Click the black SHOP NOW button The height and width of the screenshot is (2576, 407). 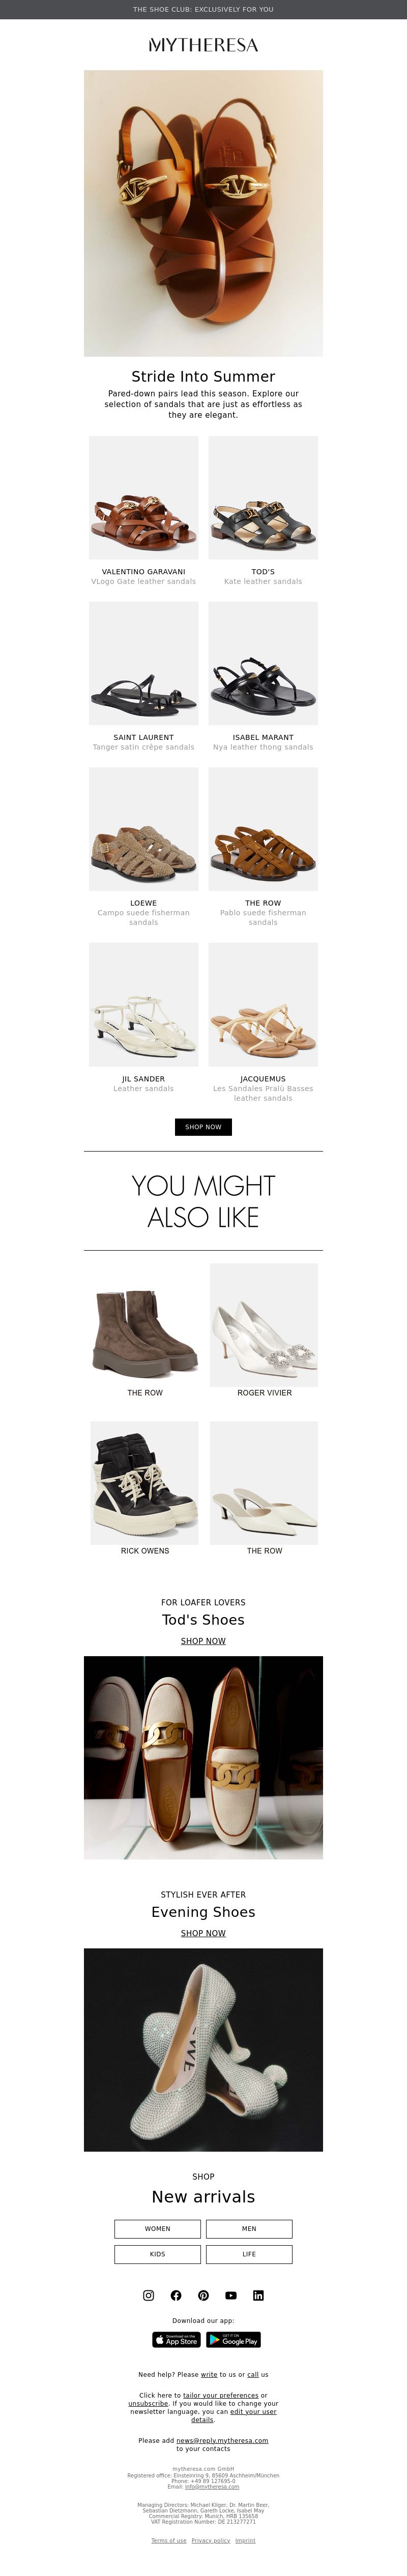(x=203, y=1127)
